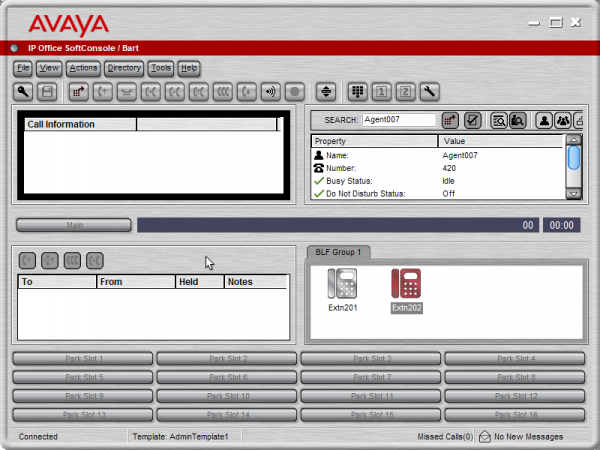Click the SEARCH field containing Agent007

399,120
